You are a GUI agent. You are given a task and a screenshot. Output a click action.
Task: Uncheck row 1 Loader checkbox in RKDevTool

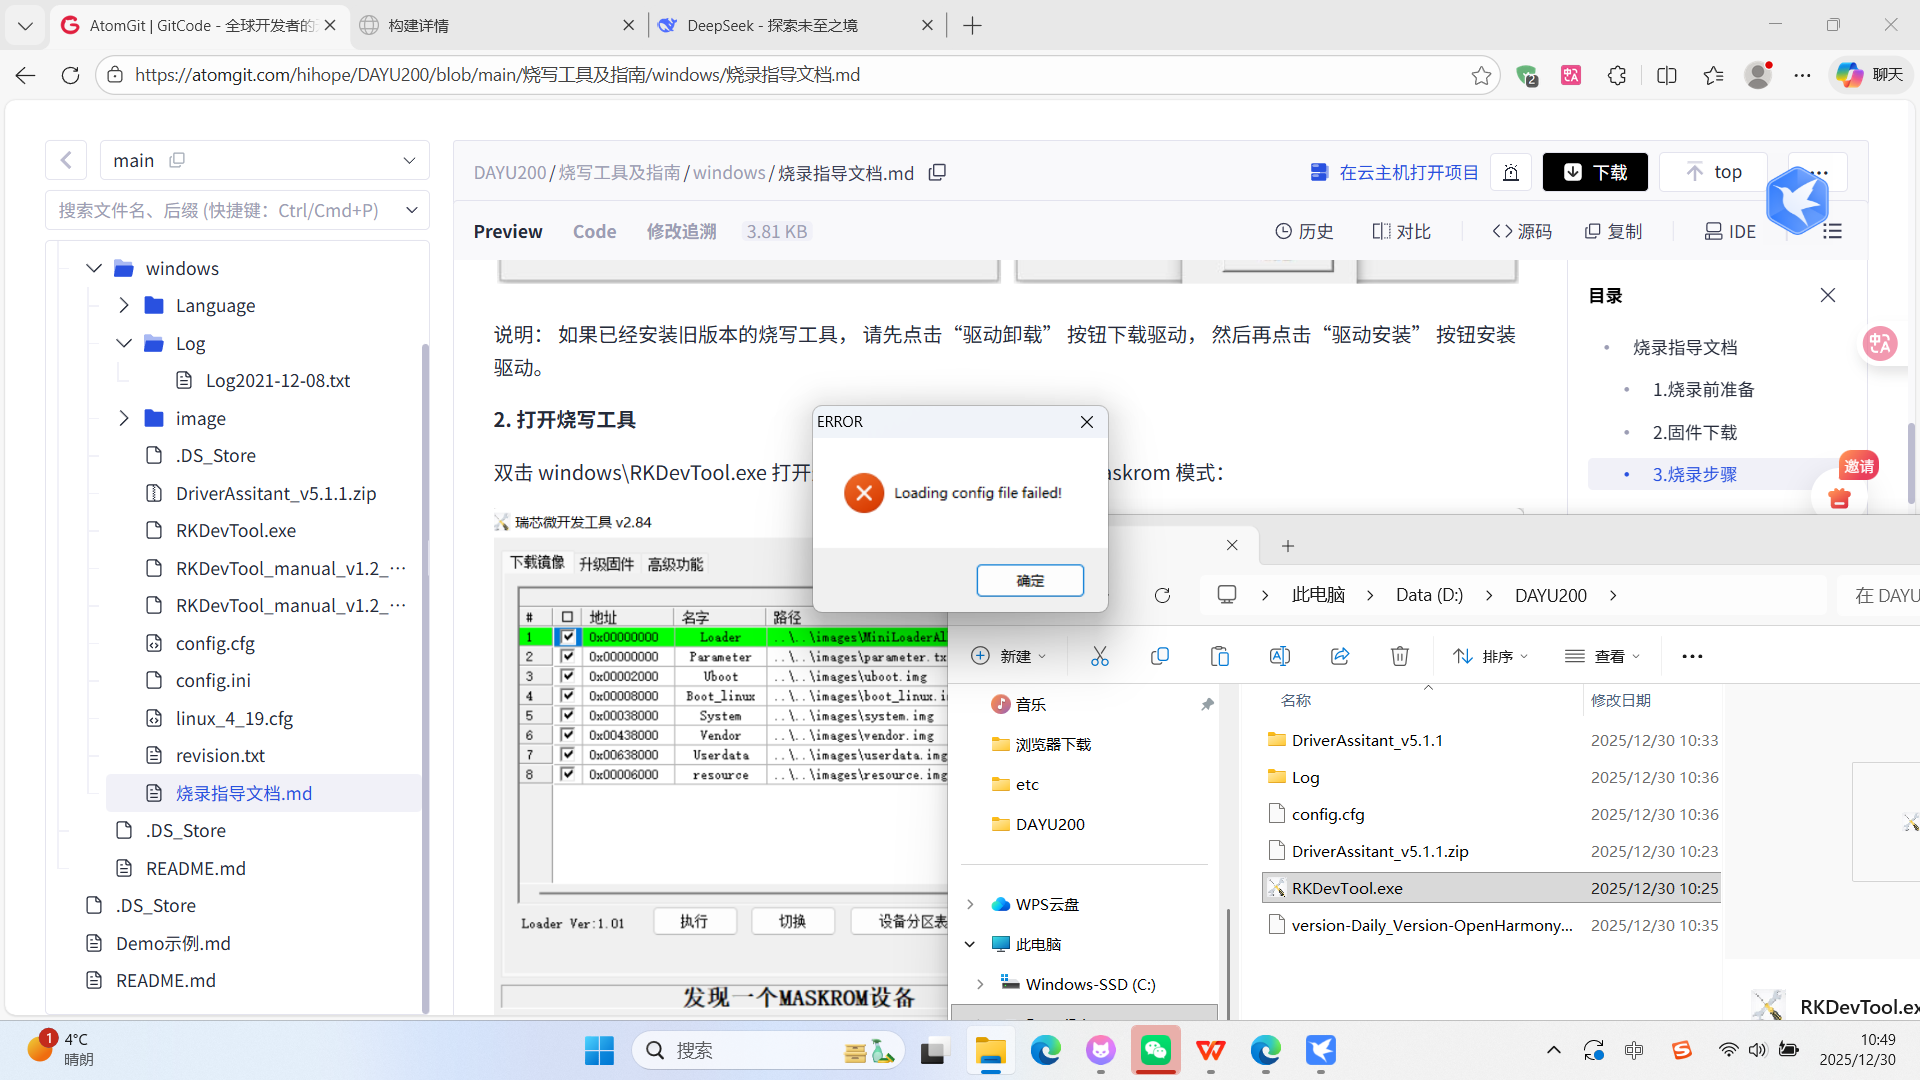(568, 636)
